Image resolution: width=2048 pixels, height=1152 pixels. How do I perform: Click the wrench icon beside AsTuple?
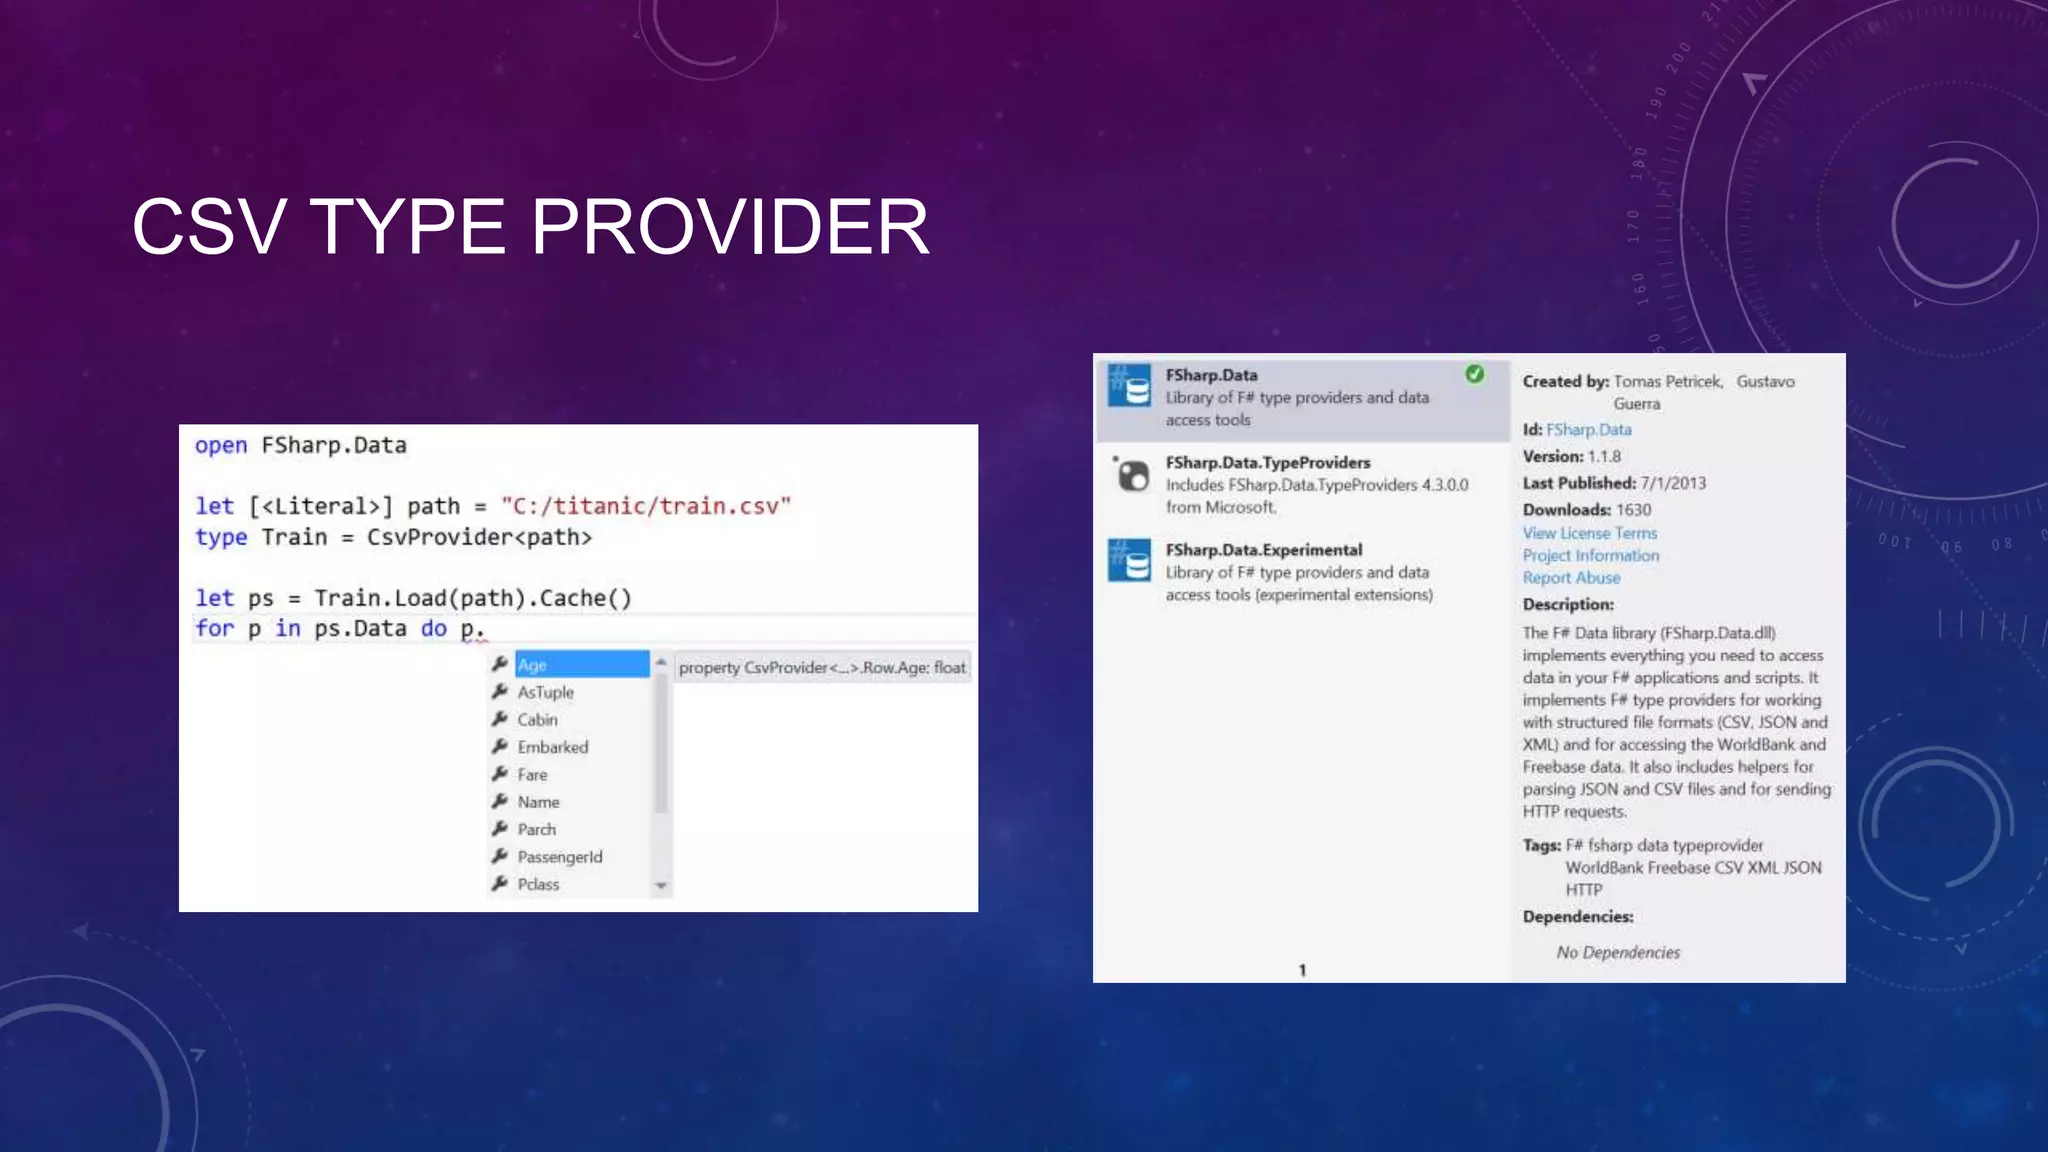500,691
